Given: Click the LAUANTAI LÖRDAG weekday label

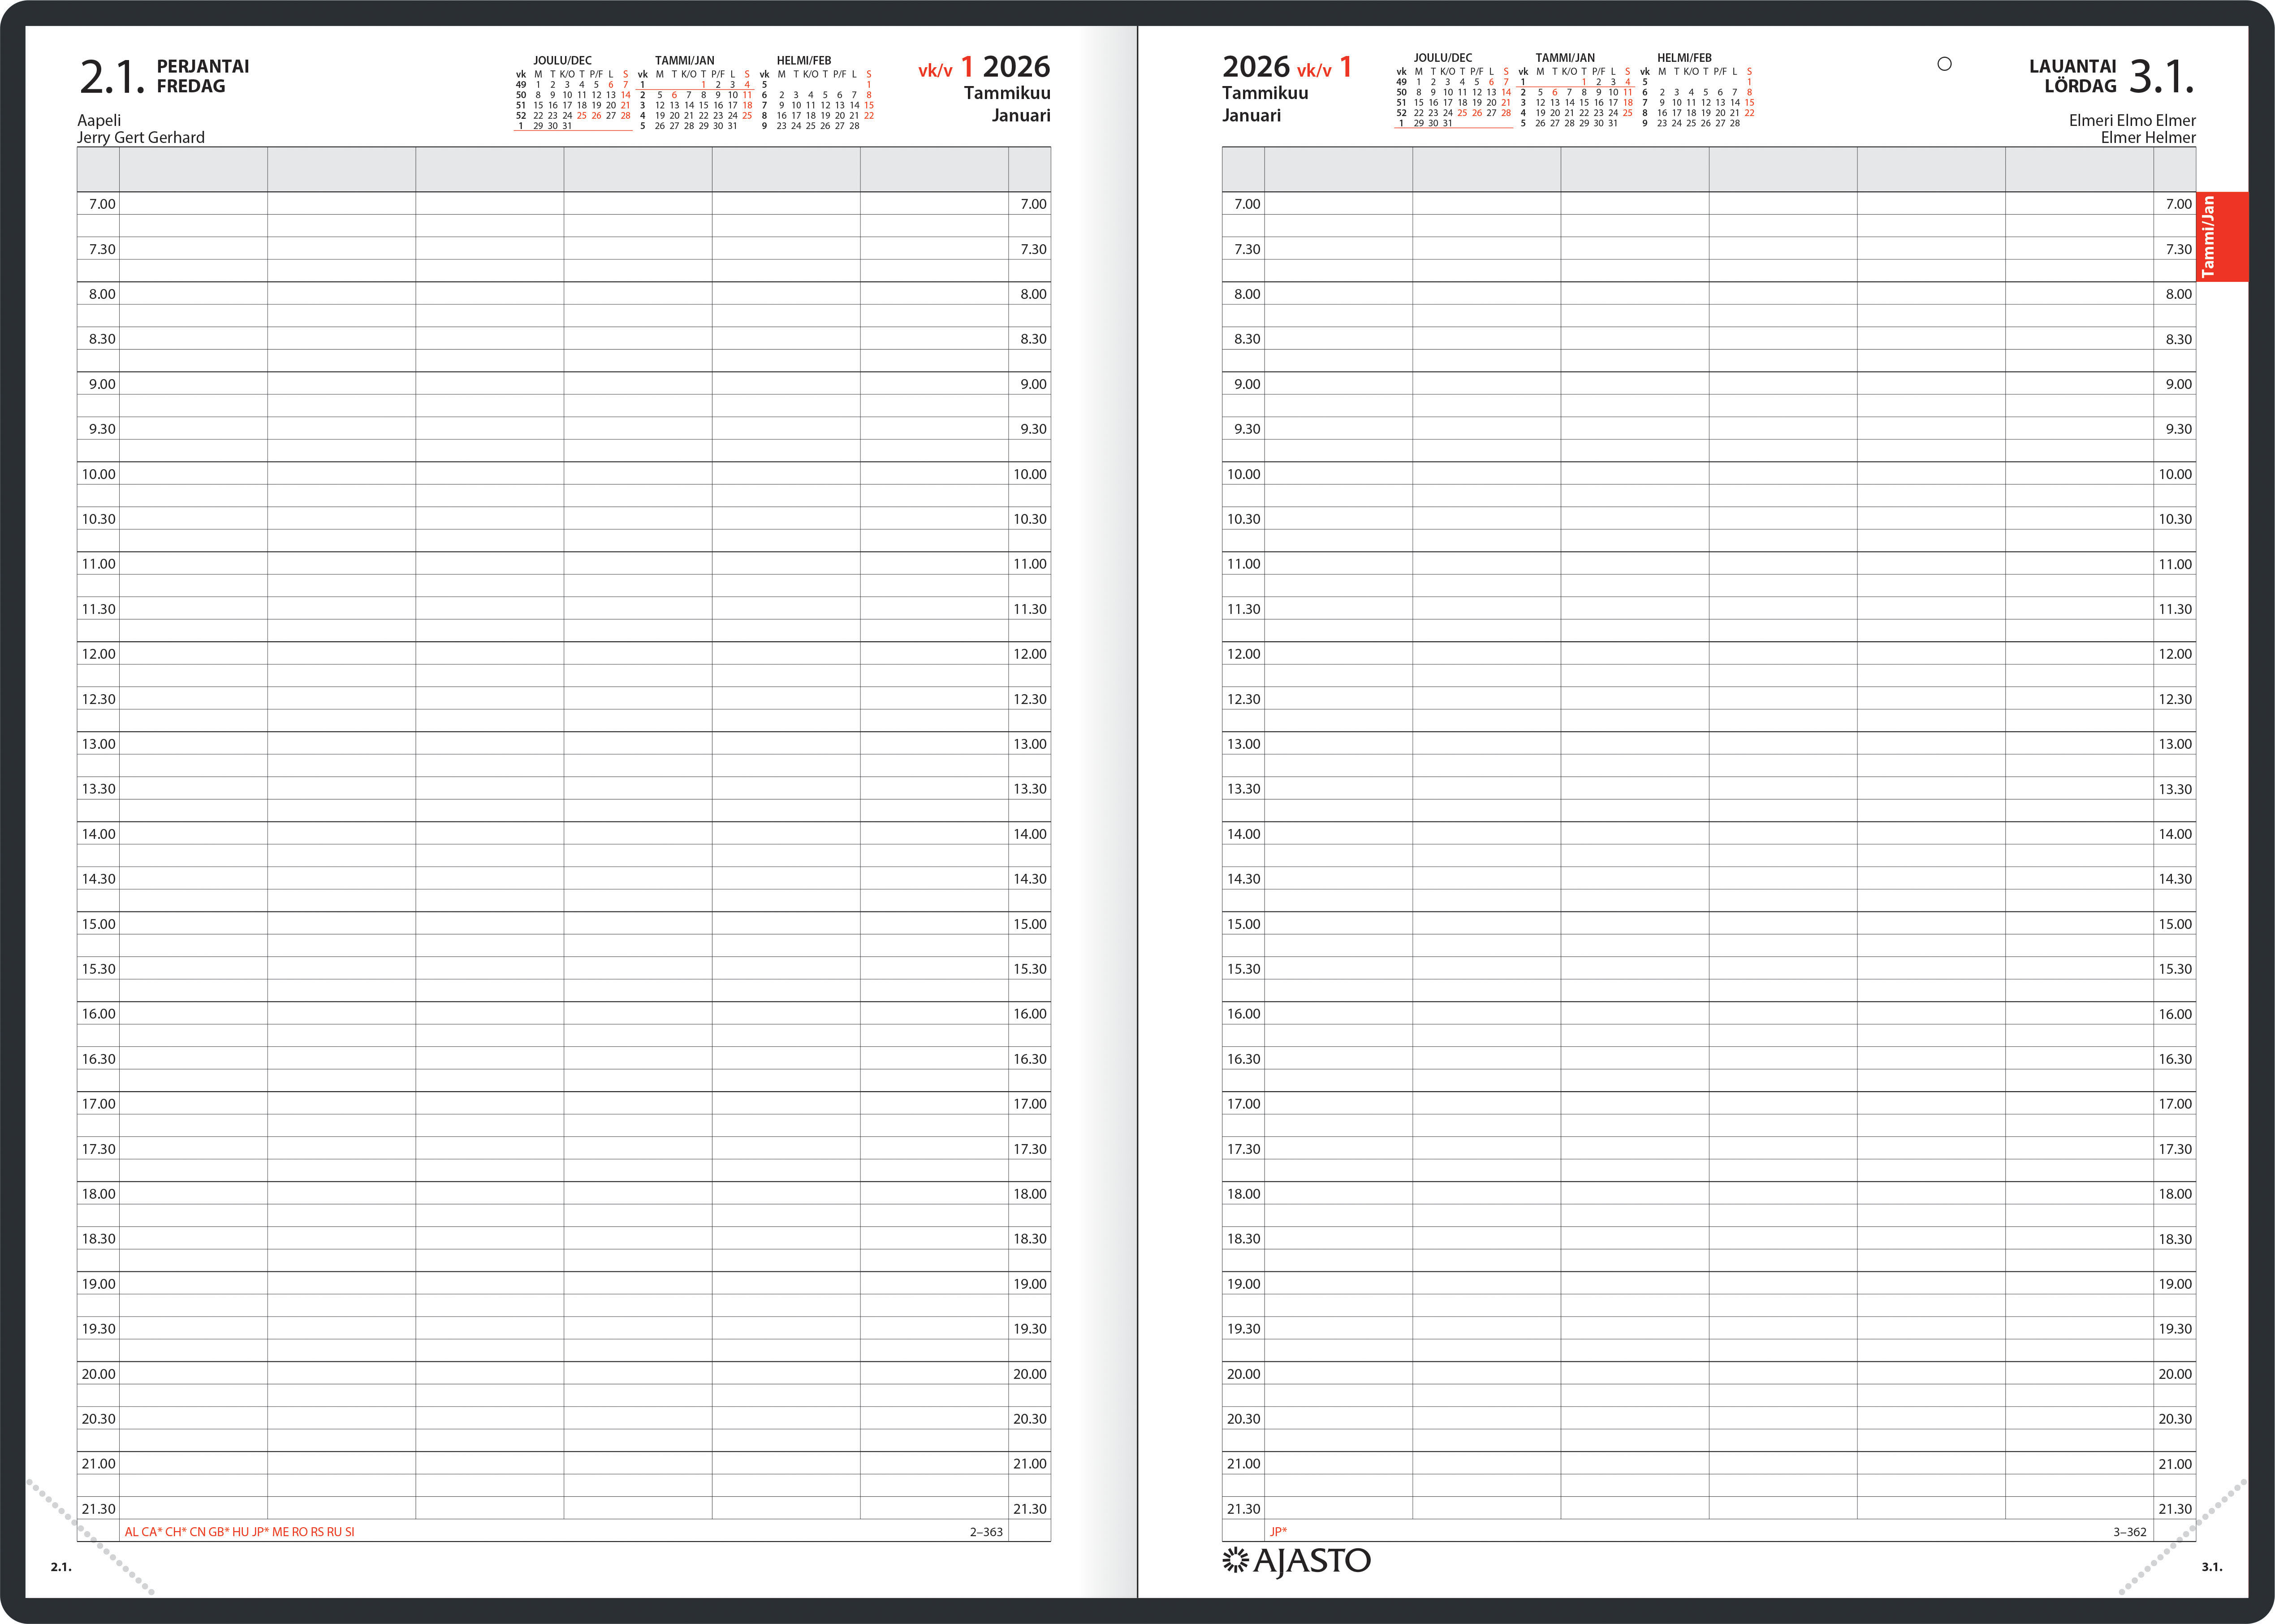Looking at the screenshot, I should pos(2072,76).
